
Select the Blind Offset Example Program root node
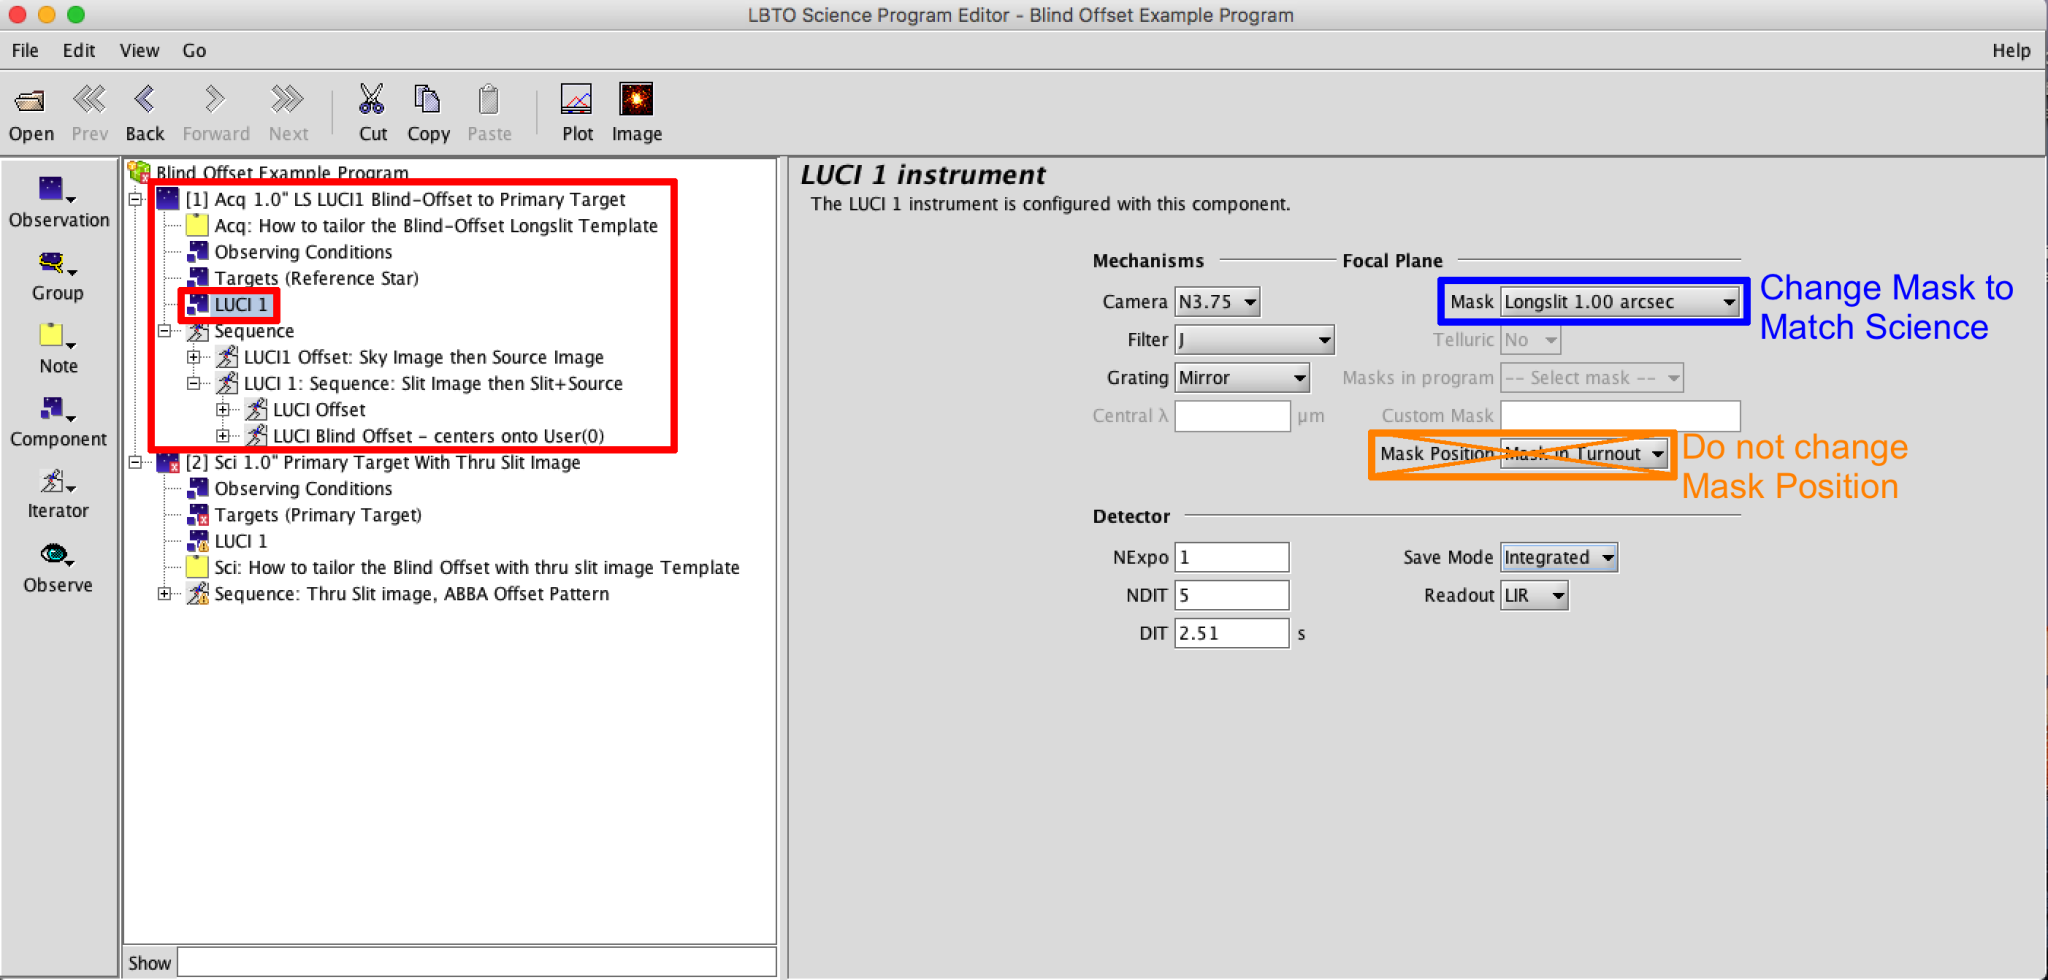coord(282,172)
